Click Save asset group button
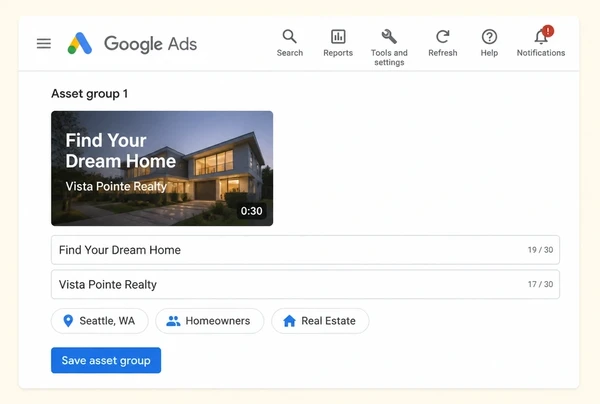600x404 pixels. (106, 360)
